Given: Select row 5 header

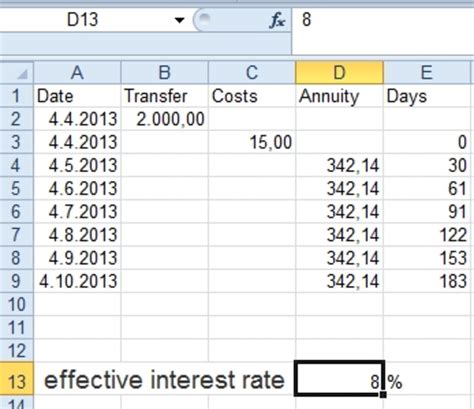Looking at the screenshot, I should point(17,188).
